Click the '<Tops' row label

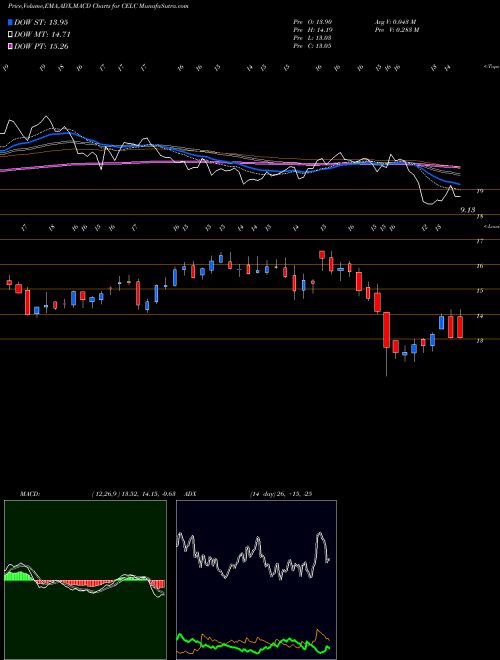491,67
